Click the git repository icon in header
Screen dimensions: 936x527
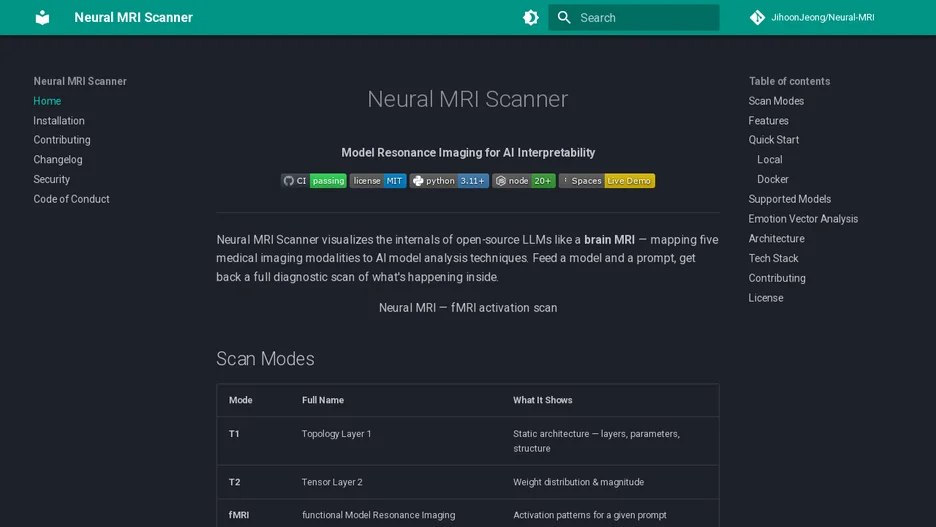pos(757,17)
